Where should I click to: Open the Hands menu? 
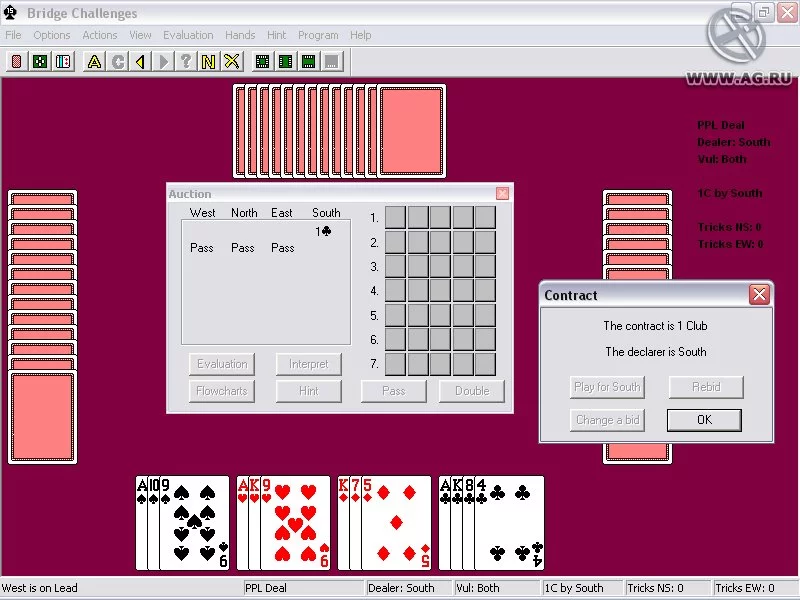pyautogui.click(x=240, y=35)
